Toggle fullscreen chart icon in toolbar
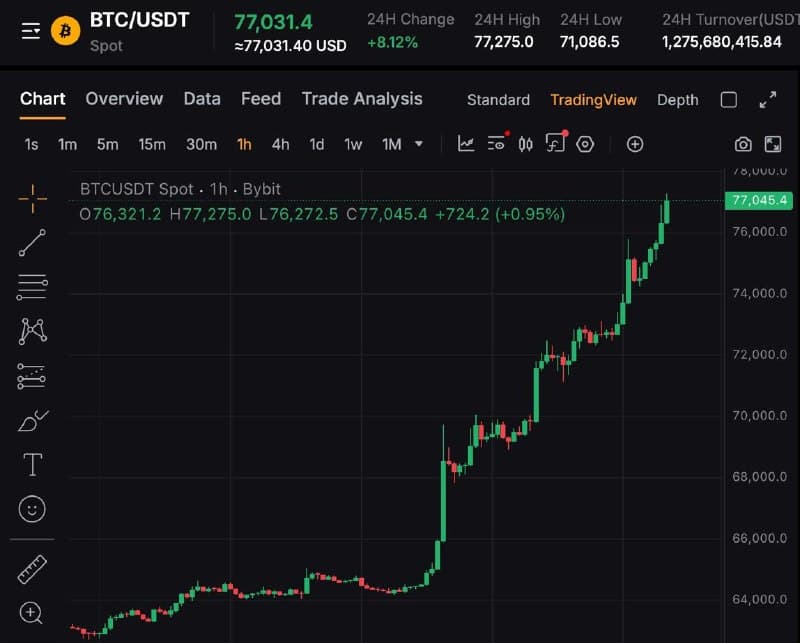Screen dimensions: 800x643 [772, 144]
